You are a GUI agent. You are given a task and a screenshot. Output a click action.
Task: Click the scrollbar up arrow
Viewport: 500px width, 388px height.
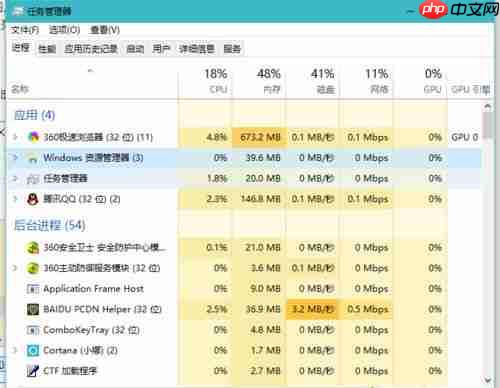point(488,107)
